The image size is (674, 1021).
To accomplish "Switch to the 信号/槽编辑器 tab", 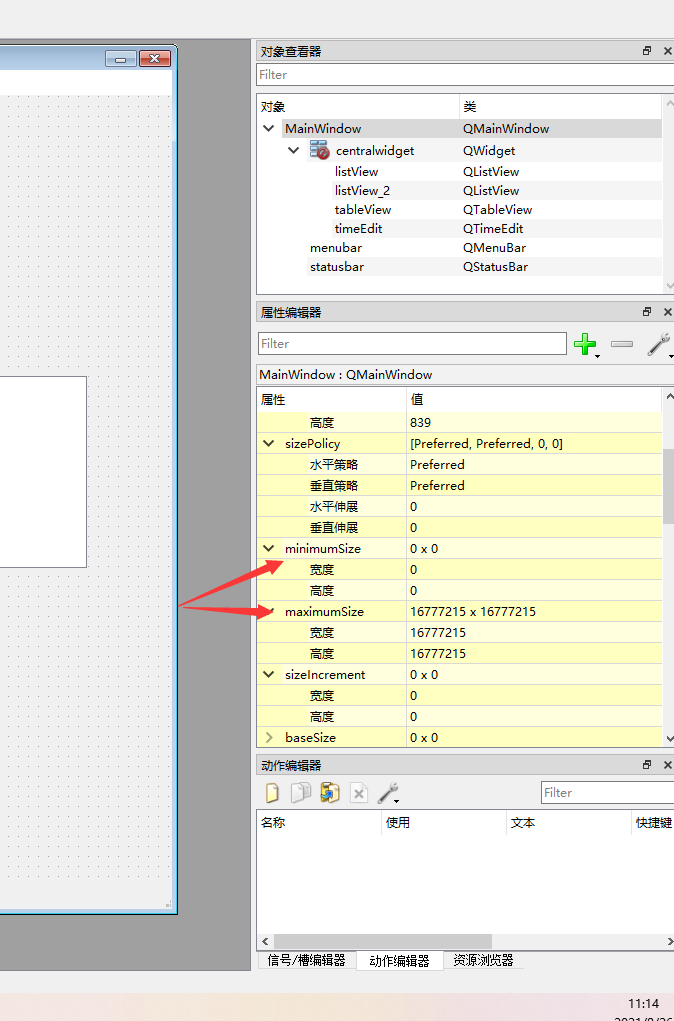I will 306,960.
